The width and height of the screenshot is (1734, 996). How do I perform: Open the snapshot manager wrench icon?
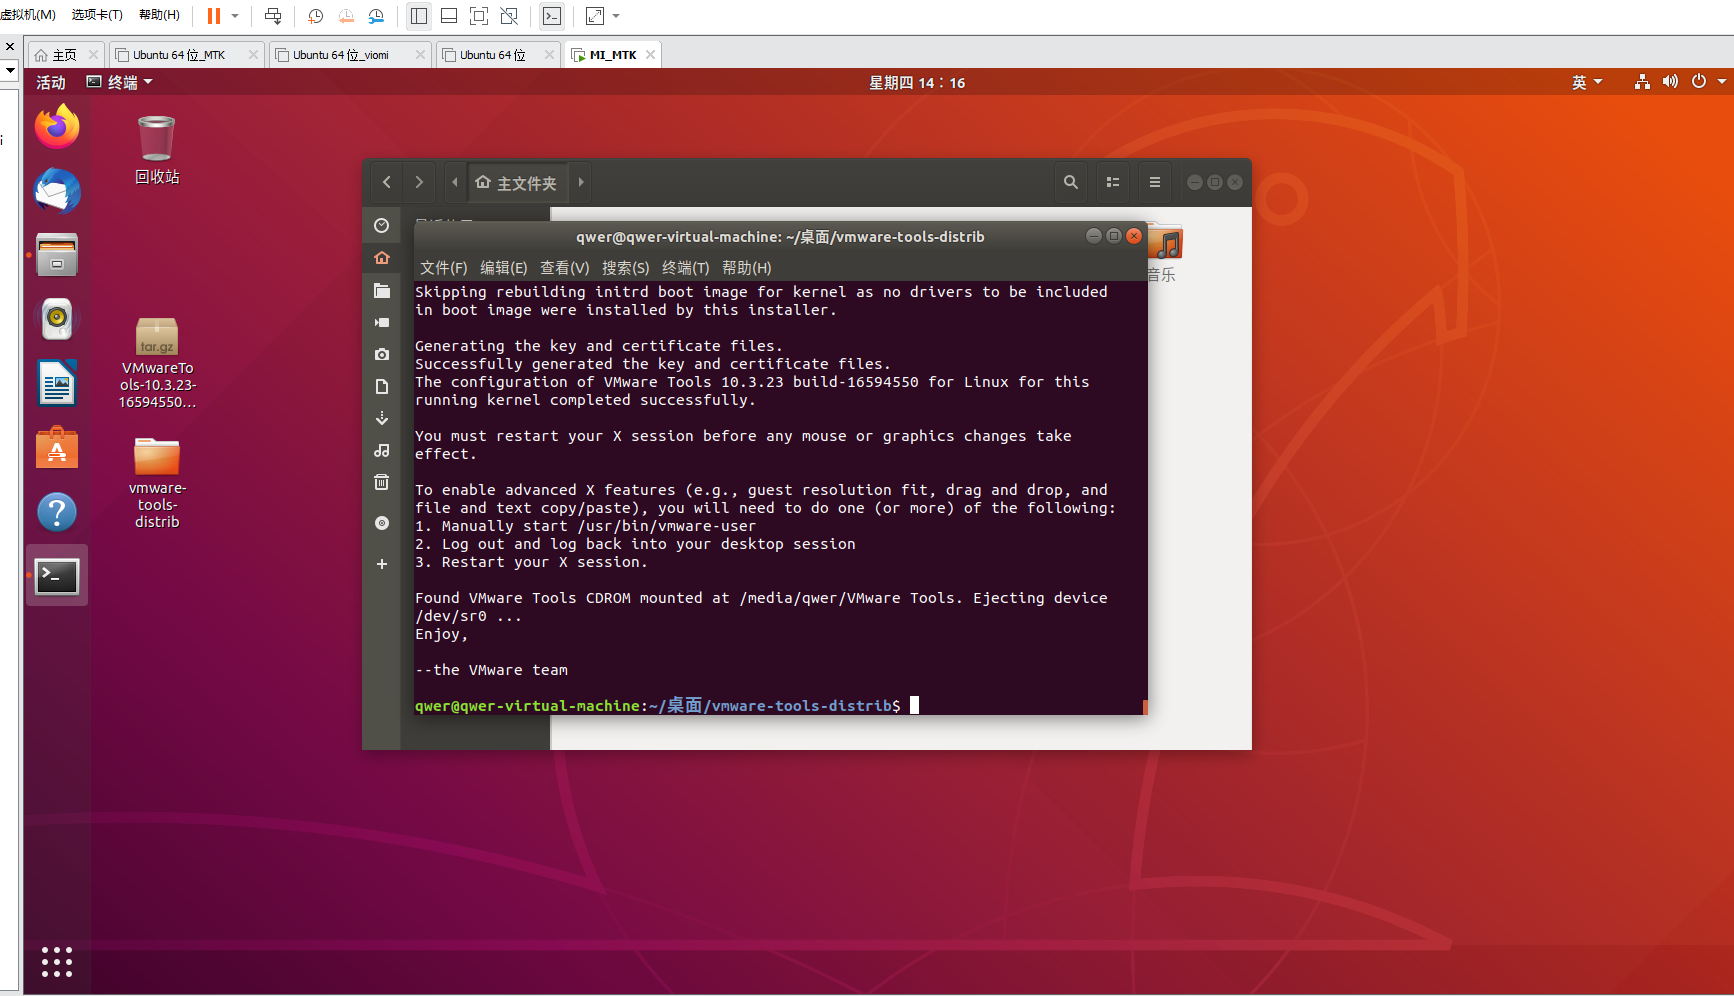tap(376, 16)
